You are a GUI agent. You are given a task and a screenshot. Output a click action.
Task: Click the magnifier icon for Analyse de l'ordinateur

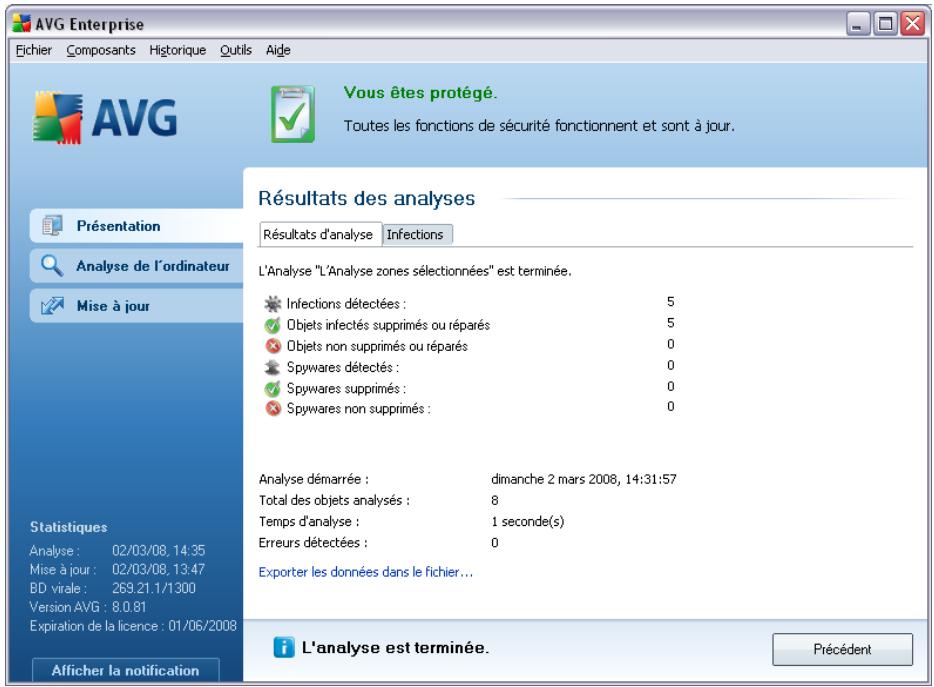click(52, 266)
